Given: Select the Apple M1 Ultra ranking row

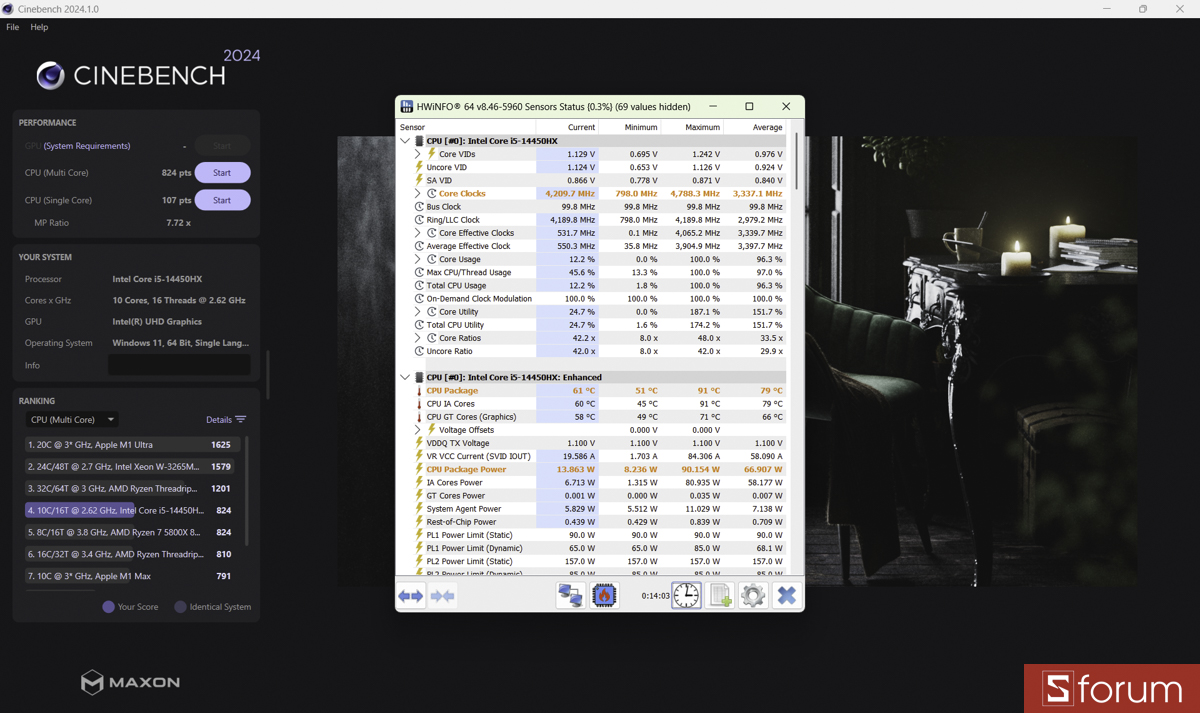Looking at the screenshot, I should click(x=131, y=445).
